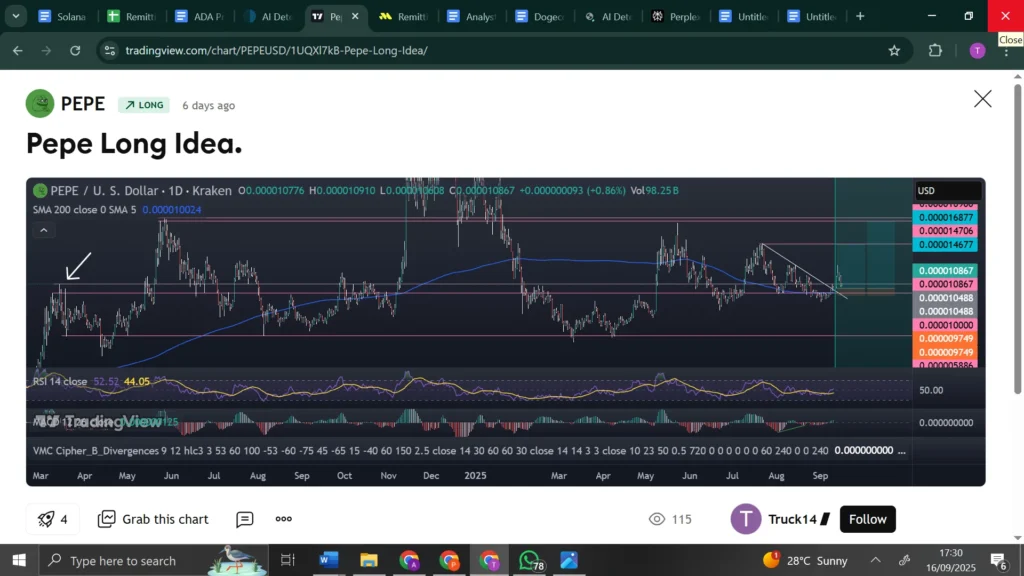
Task: Click the LONG position badge
Action: [144, 105]
